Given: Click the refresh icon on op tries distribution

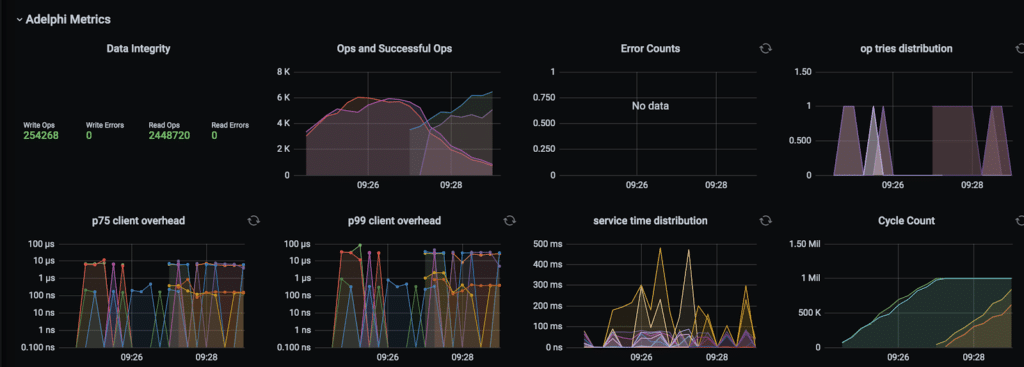Looking at the screenshot, I should click(1019, 48).
